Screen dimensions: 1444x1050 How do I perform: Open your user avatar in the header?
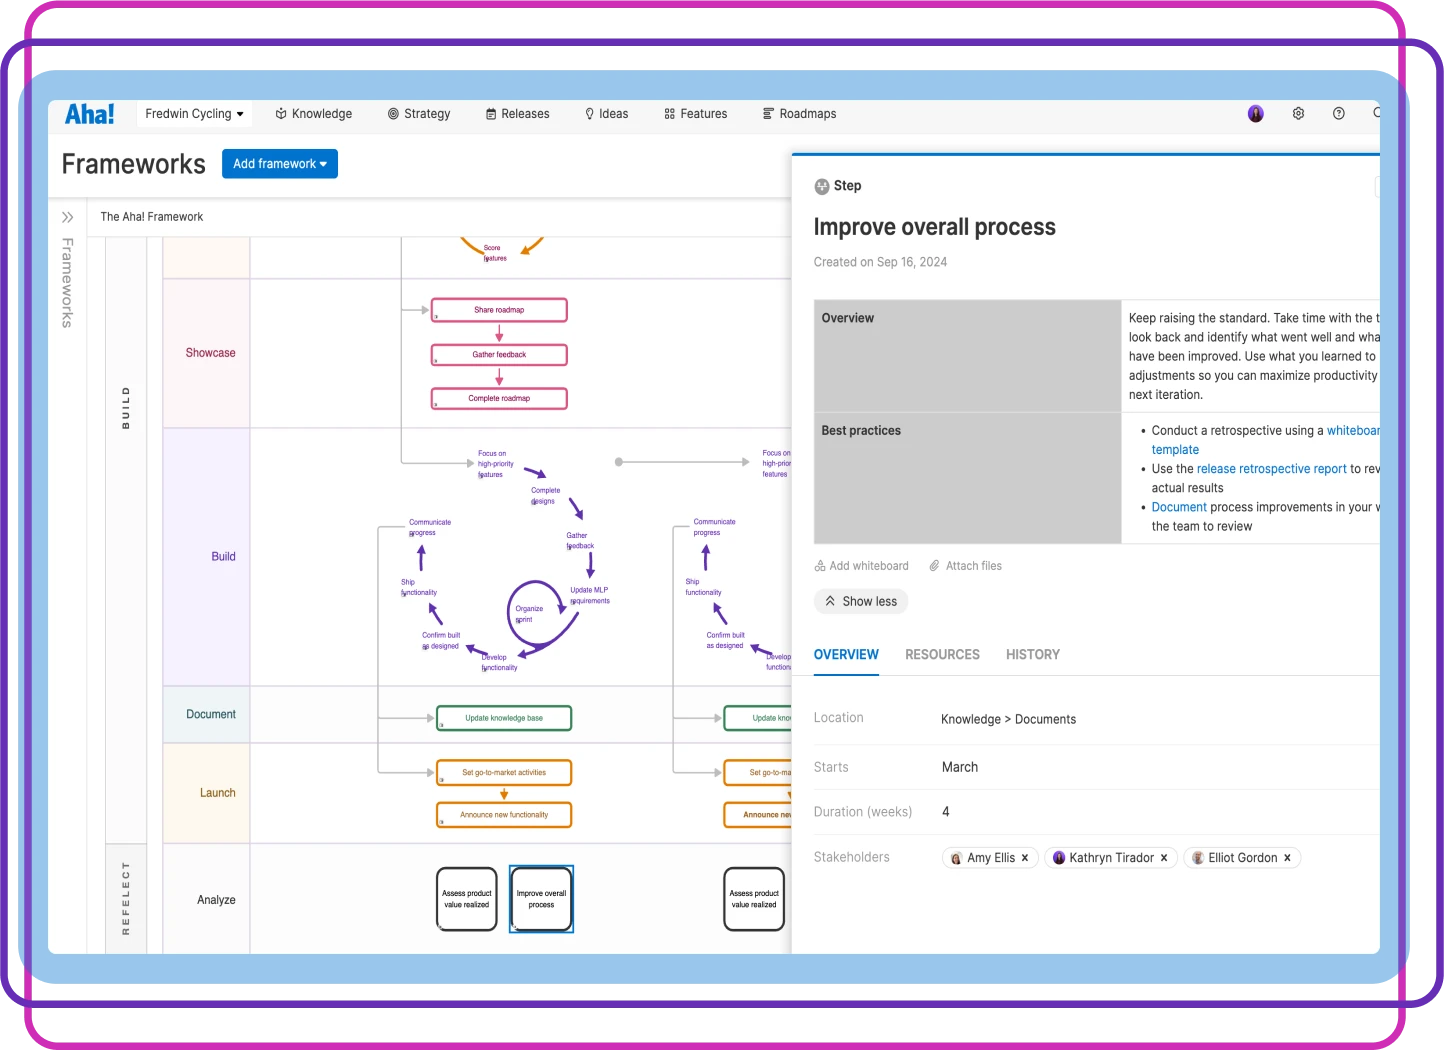tap(1255, 113)
